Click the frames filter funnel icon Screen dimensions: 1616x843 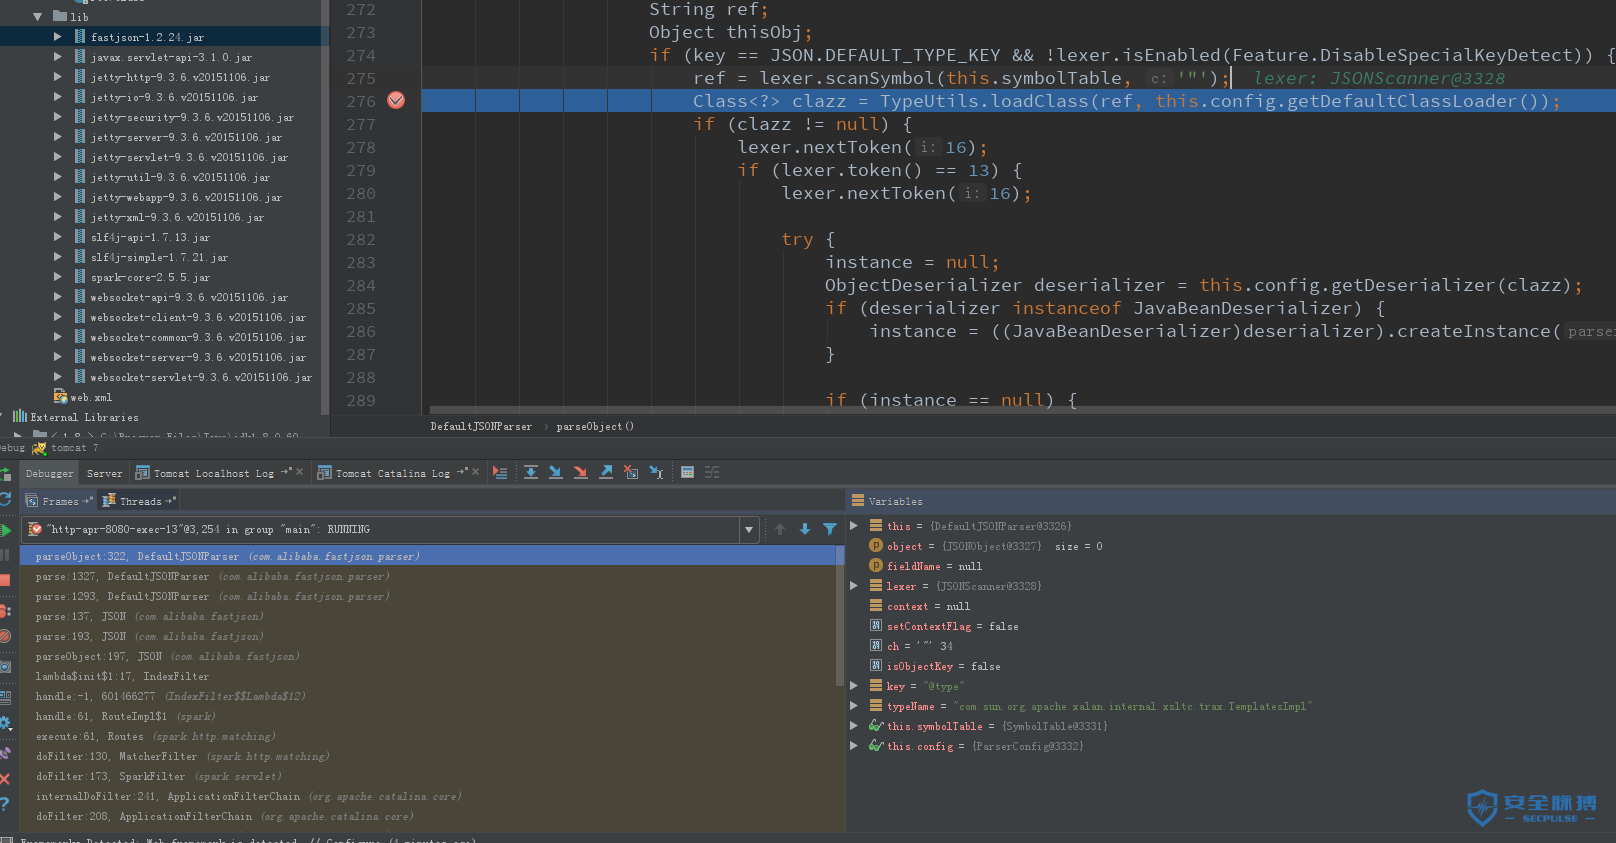830,529
